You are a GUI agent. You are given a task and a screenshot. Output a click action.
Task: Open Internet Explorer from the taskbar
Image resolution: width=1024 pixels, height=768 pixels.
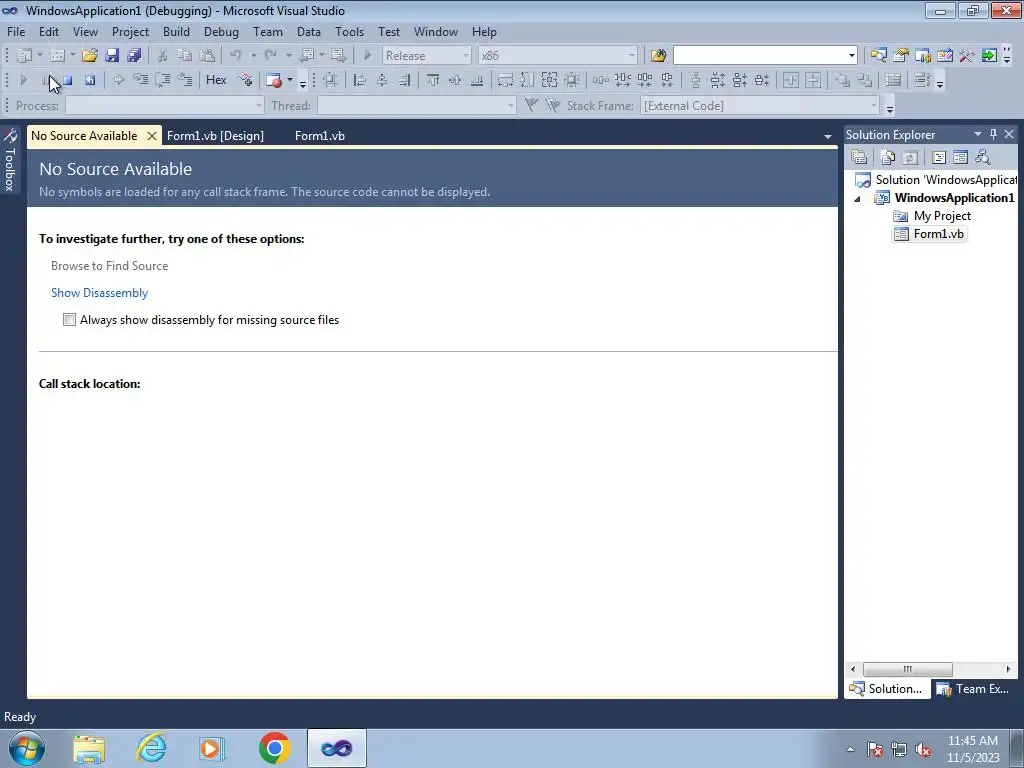tap(151, 748)
